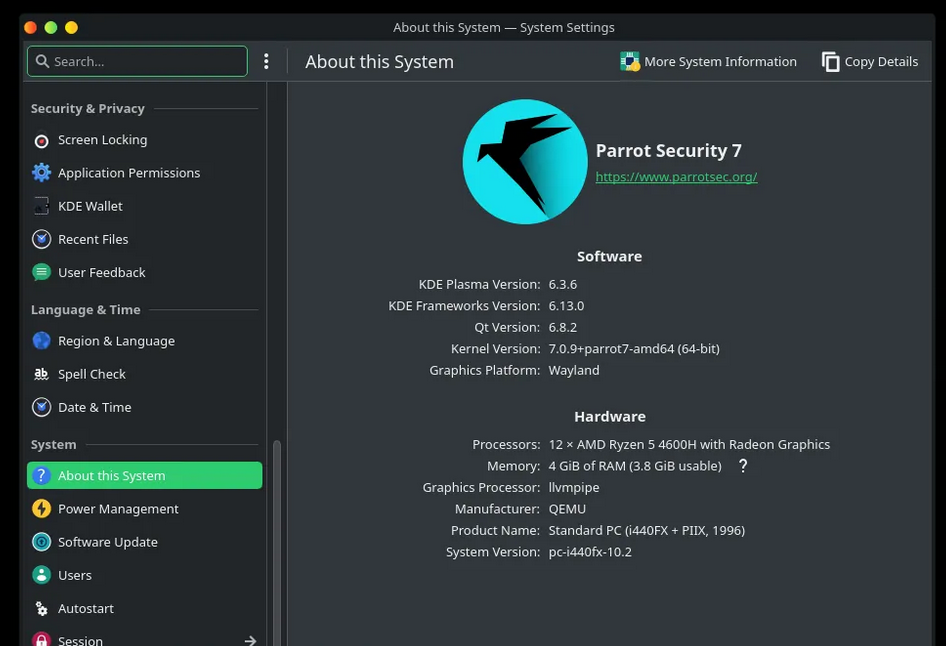The image size is (946, 646).
Task: Click the Copy Details clipboard icon
Action: (x=830, y=62)
